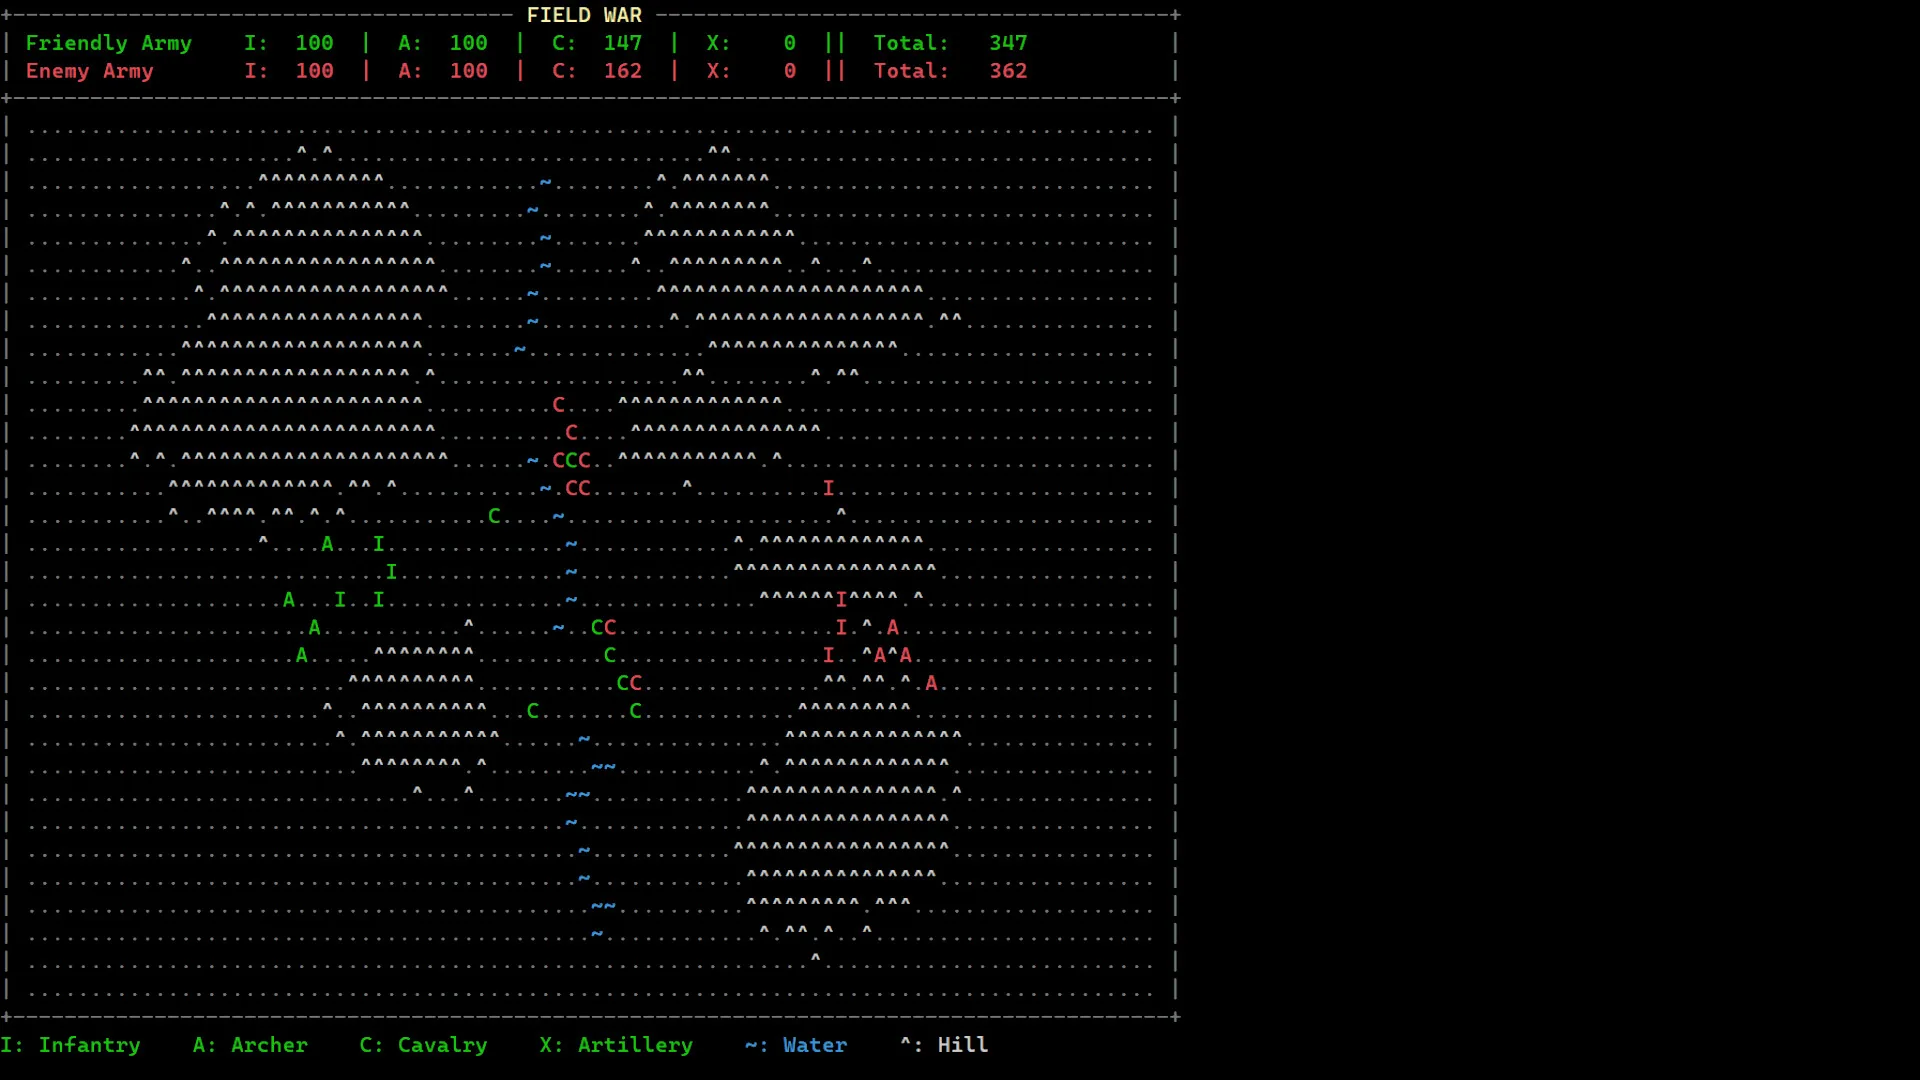Click Enemy Army cavalry count 162
The width and height of the screenshot is (1920, 1080).
pos(622,71)
